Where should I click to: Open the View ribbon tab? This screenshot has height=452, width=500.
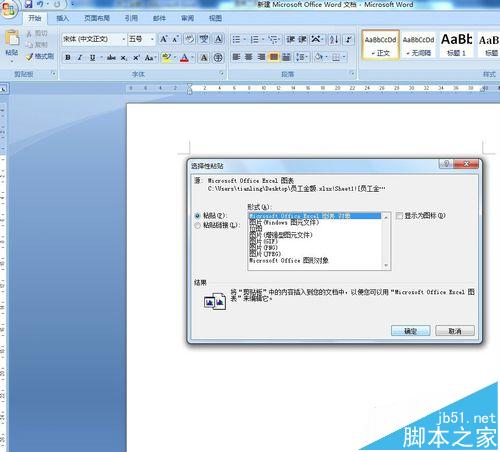pyautogui.click(x=215, y=18)
